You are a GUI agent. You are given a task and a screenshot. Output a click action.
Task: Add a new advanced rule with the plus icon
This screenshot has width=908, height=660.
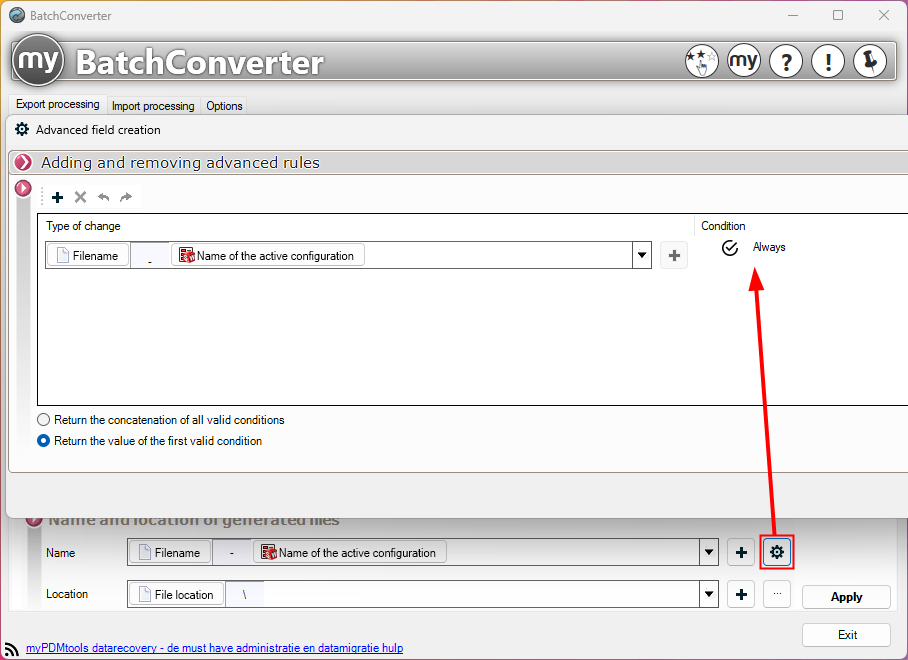57,197
